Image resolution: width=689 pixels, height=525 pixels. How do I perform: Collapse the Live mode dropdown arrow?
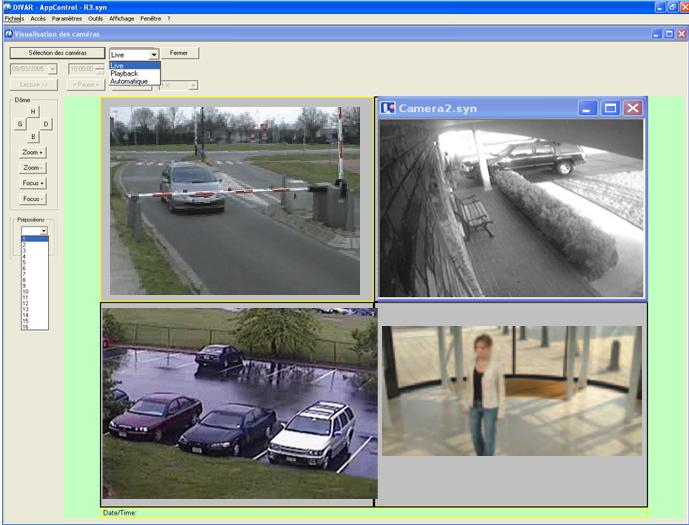(x=153, y=54)
